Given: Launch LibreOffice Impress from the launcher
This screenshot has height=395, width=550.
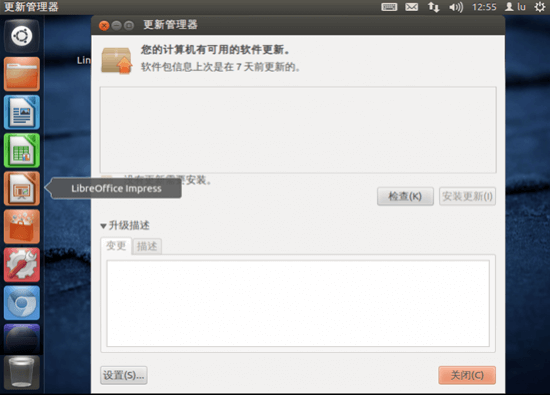Looking at the screenshot, I should [x=22, y=189].
